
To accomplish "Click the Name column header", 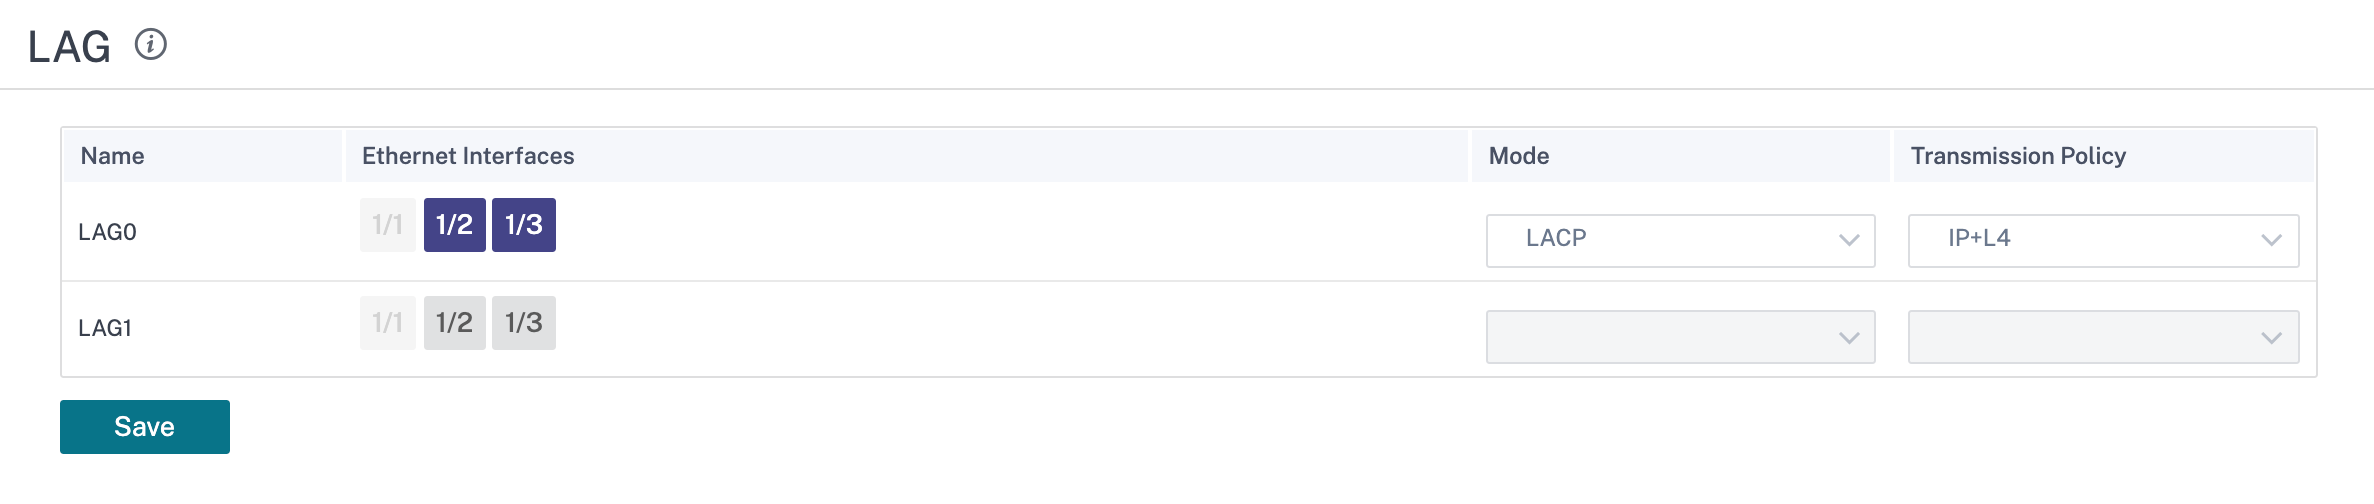I will [112, 156].
